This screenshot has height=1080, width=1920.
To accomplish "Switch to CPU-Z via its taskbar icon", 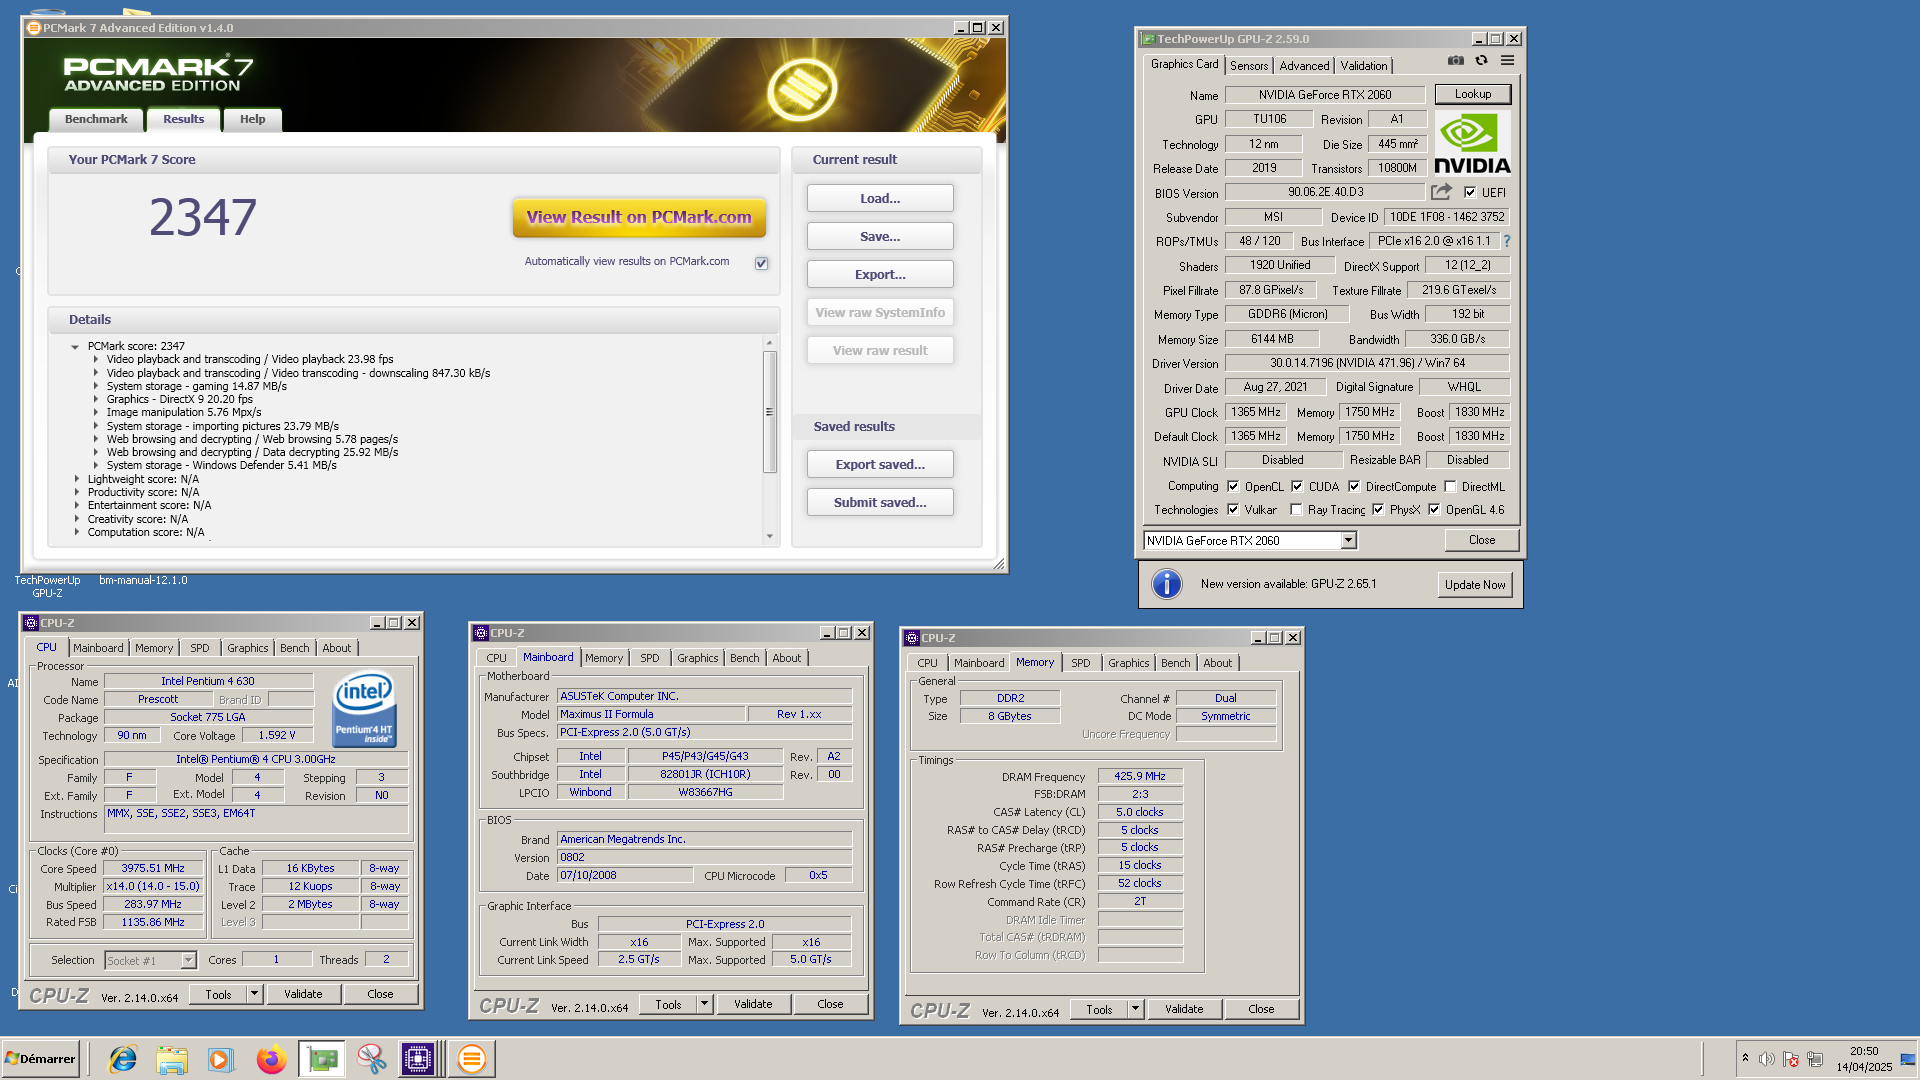I will 418,1059.
